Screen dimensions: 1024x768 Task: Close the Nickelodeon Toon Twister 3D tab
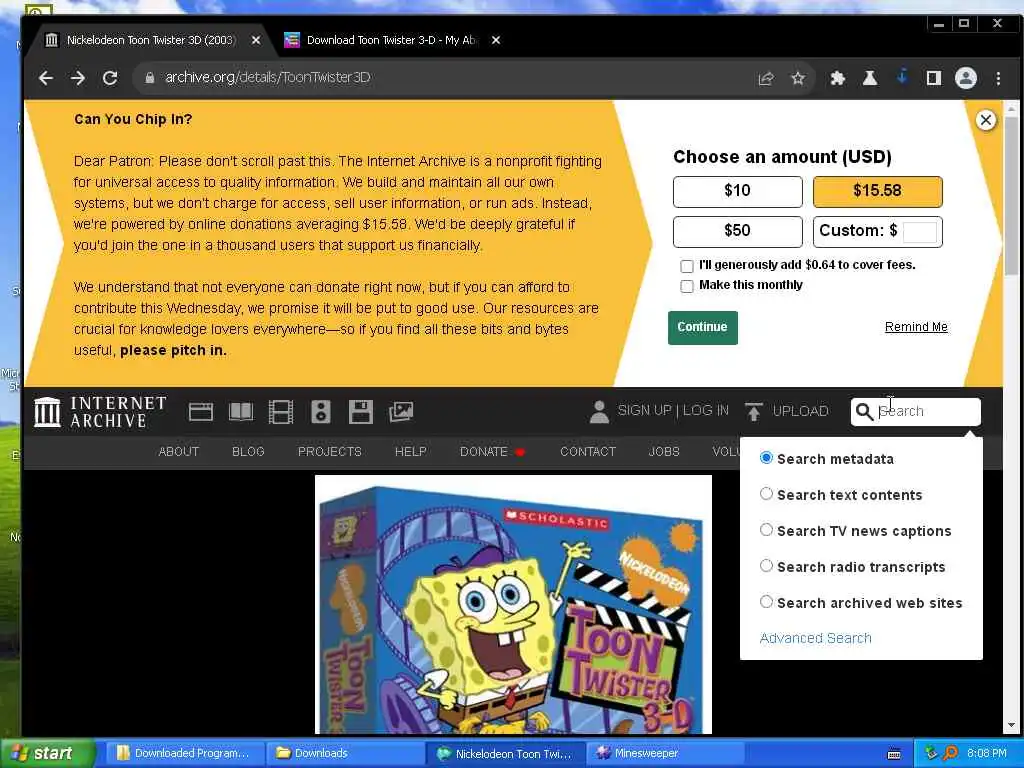click(256, 40)
